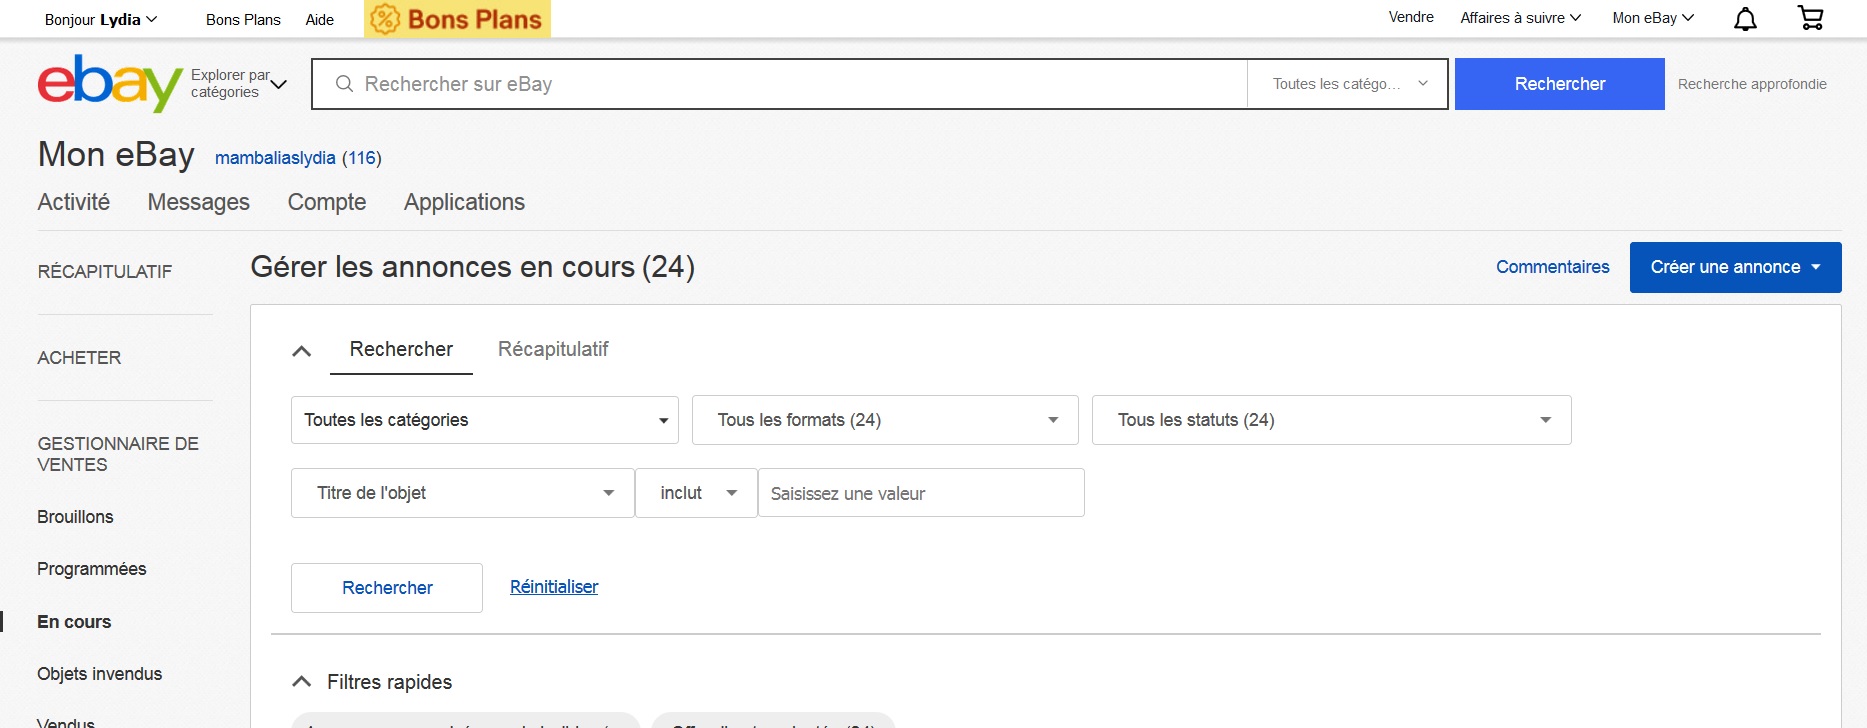The height and width of the screenshot is (728, 1867).
Task: Open the shopping cart
Action: 1811,18
